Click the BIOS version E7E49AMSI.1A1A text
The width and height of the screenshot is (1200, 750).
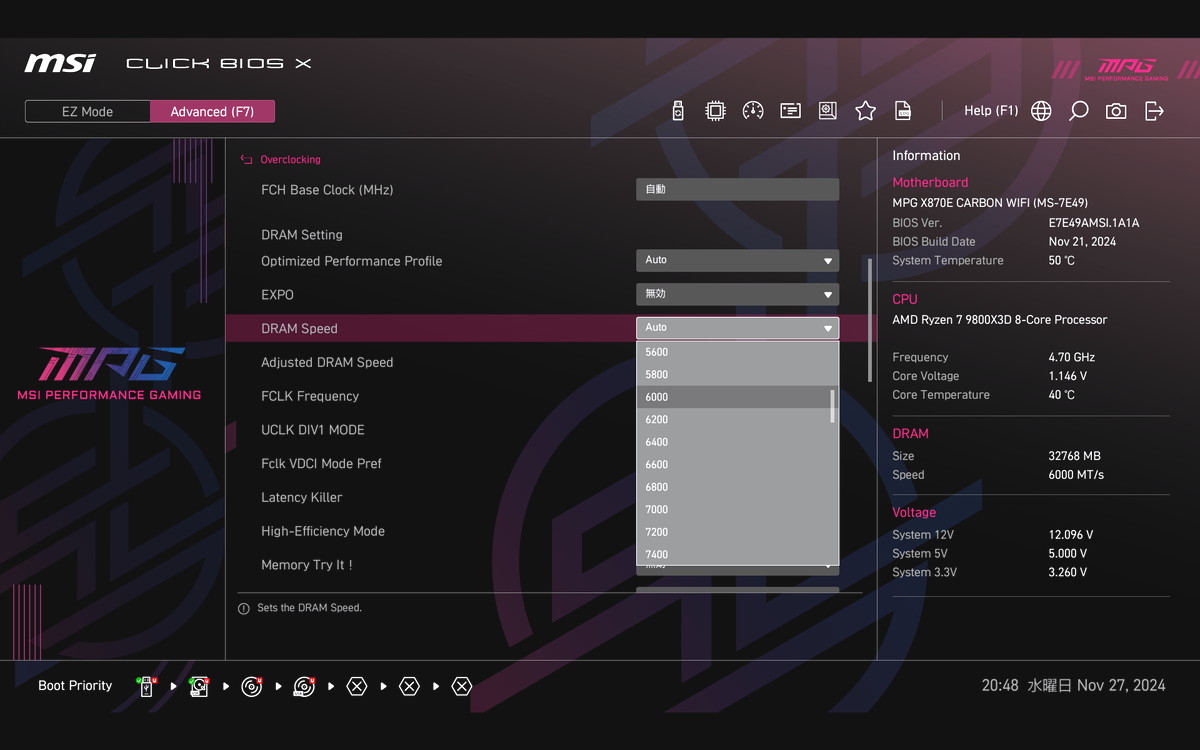pyautogui.click(x=1093, y=223)
